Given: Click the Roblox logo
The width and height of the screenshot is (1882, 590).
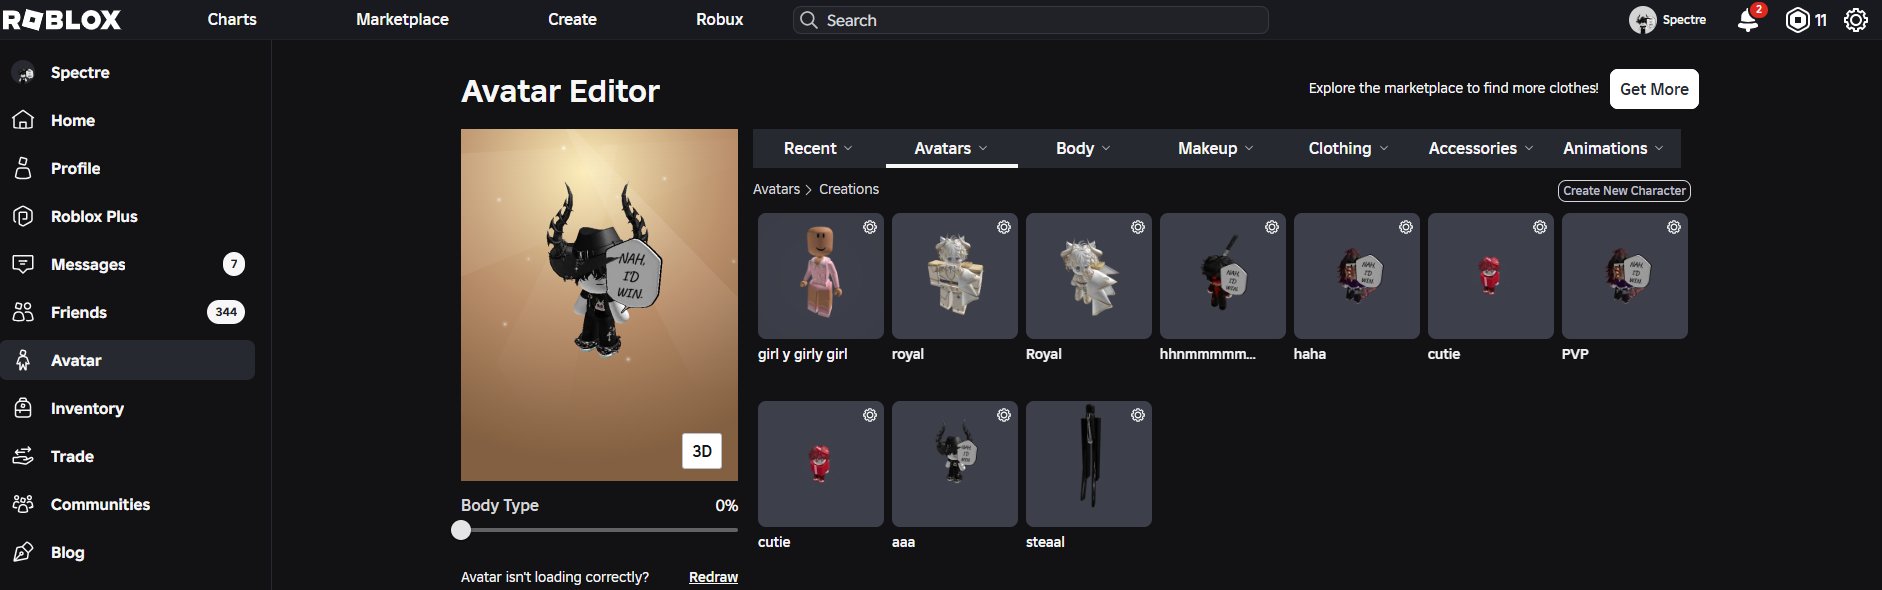Looking at the screenshot, I should (62, 19).
